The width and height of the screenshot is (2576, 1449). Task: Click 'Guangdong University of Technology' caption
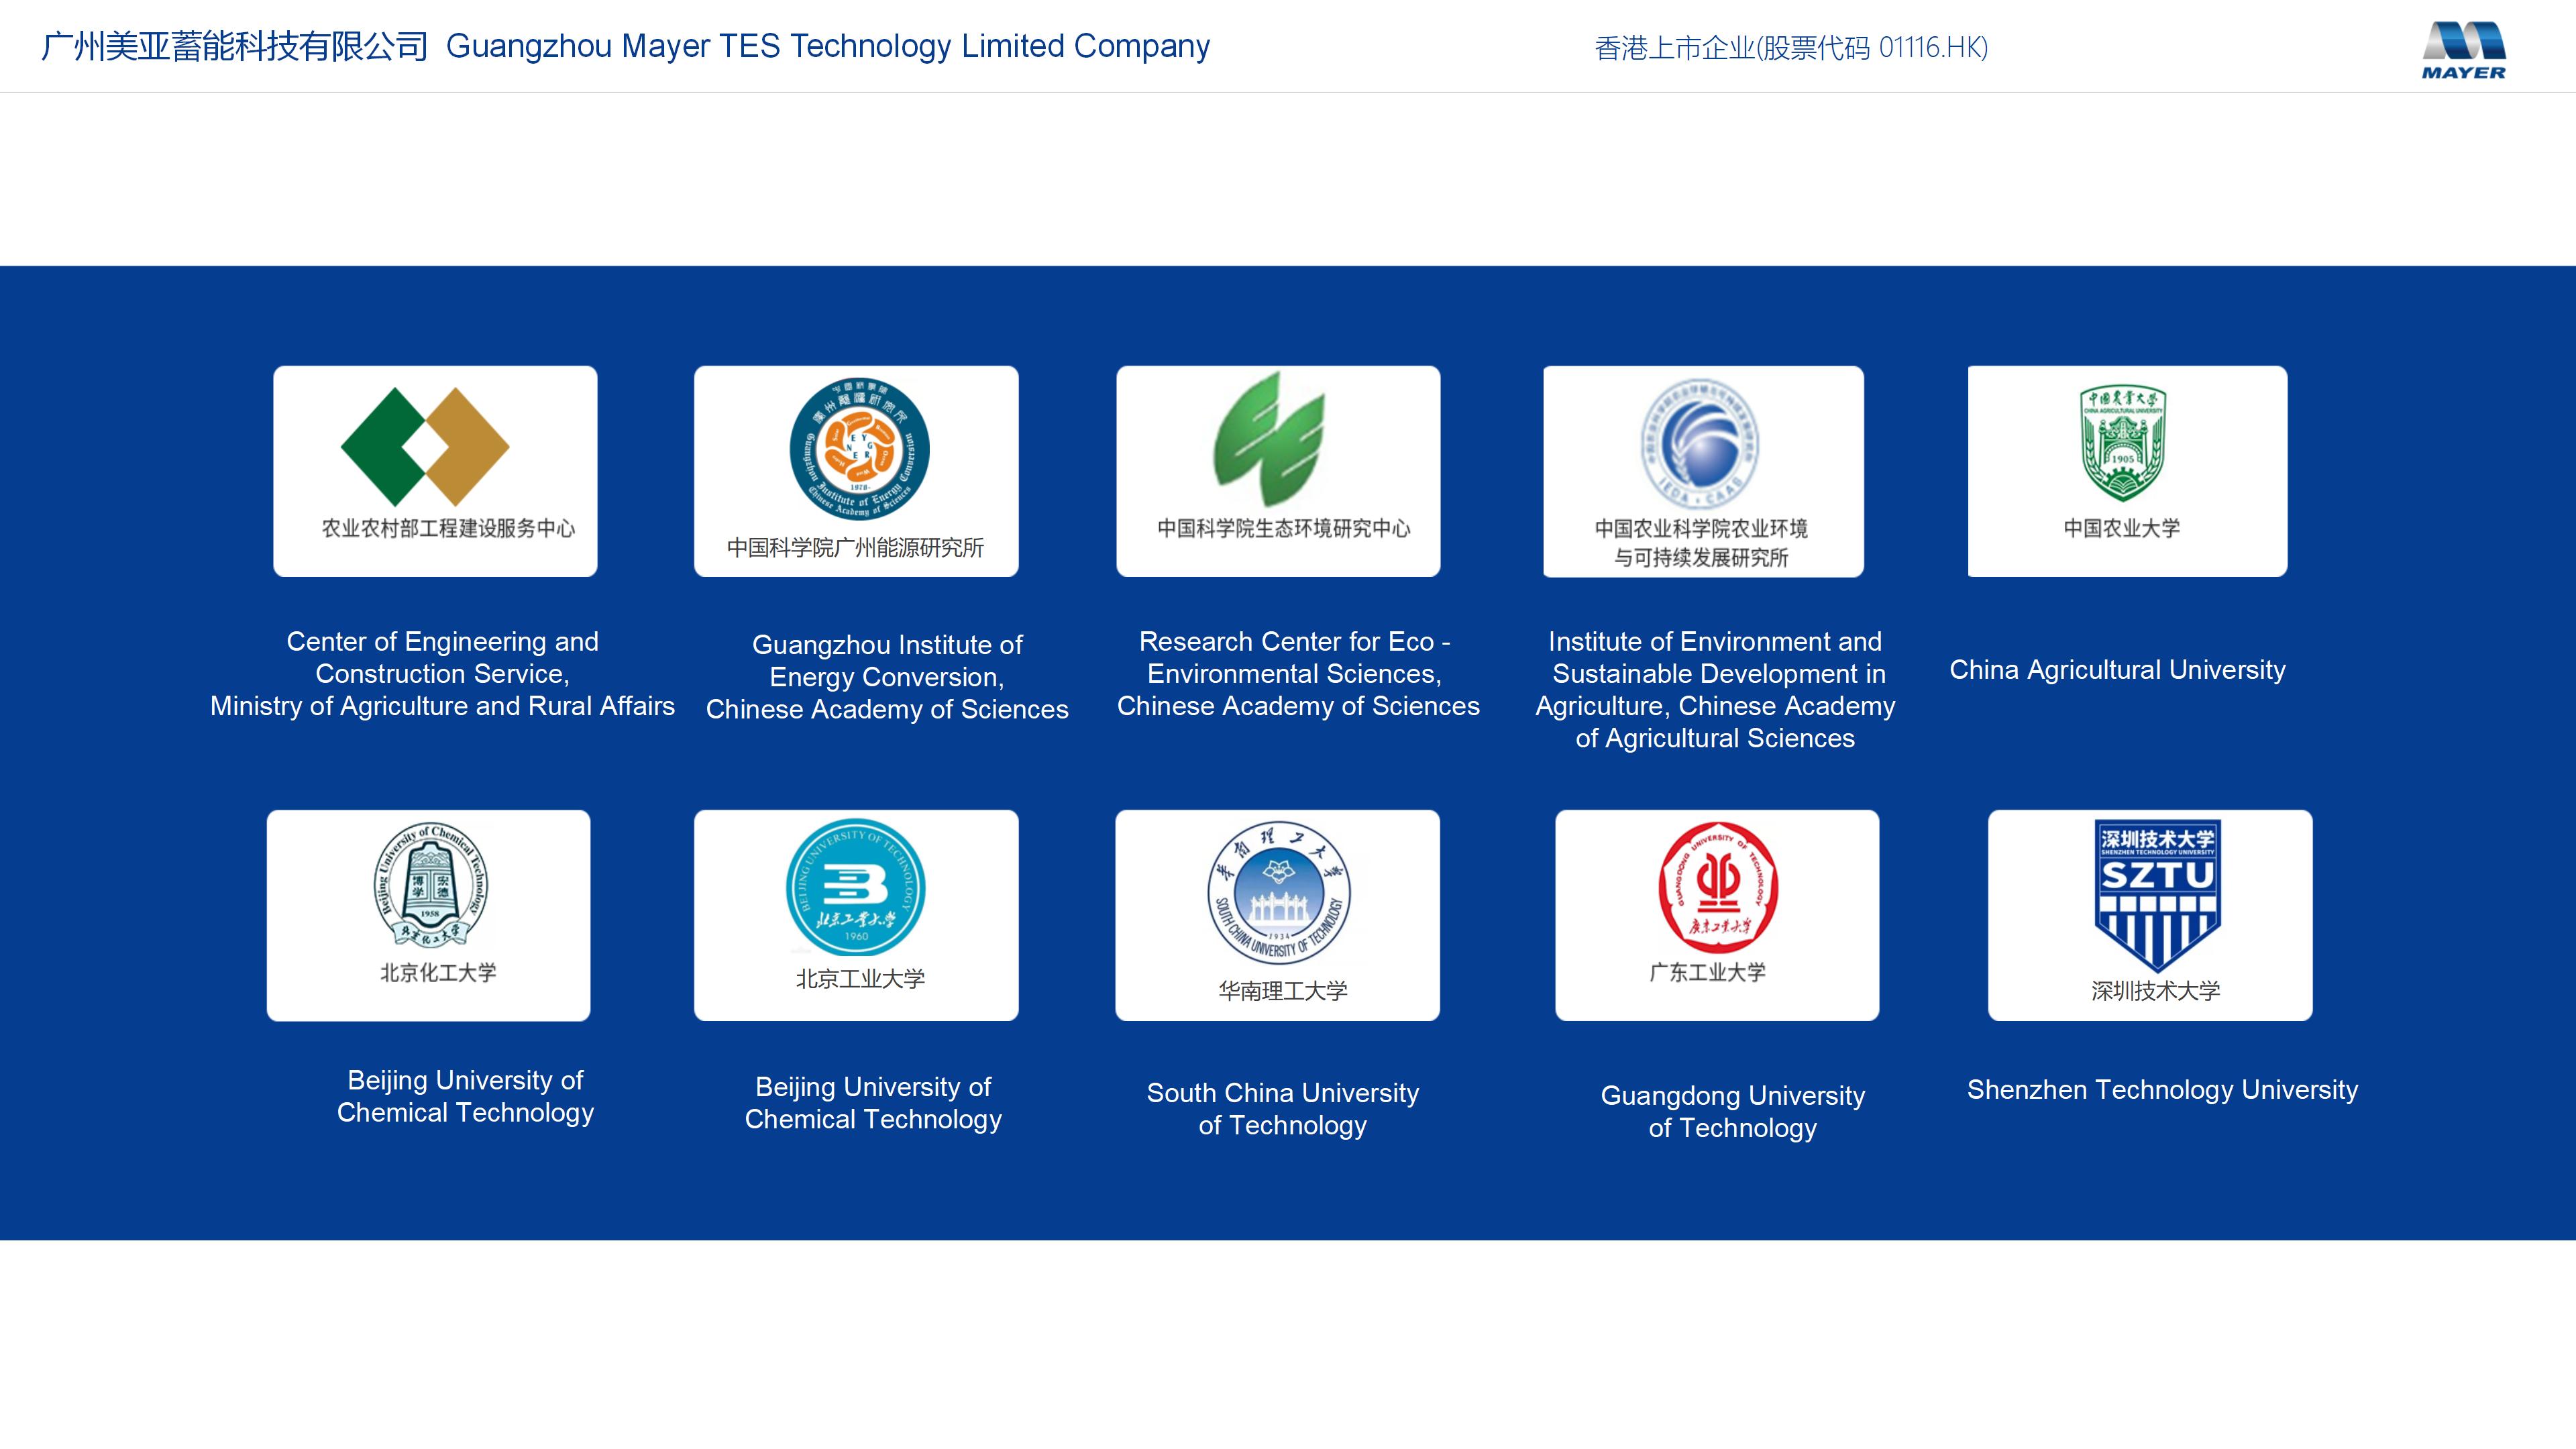(x=1732, y=1111)
